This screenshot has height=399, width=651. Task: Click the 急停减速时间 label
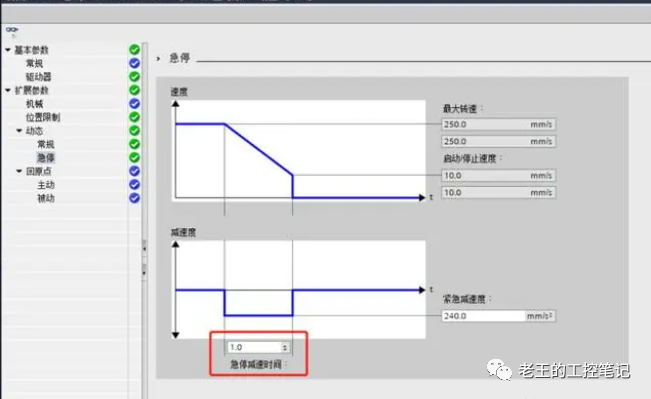click(258, 364)
